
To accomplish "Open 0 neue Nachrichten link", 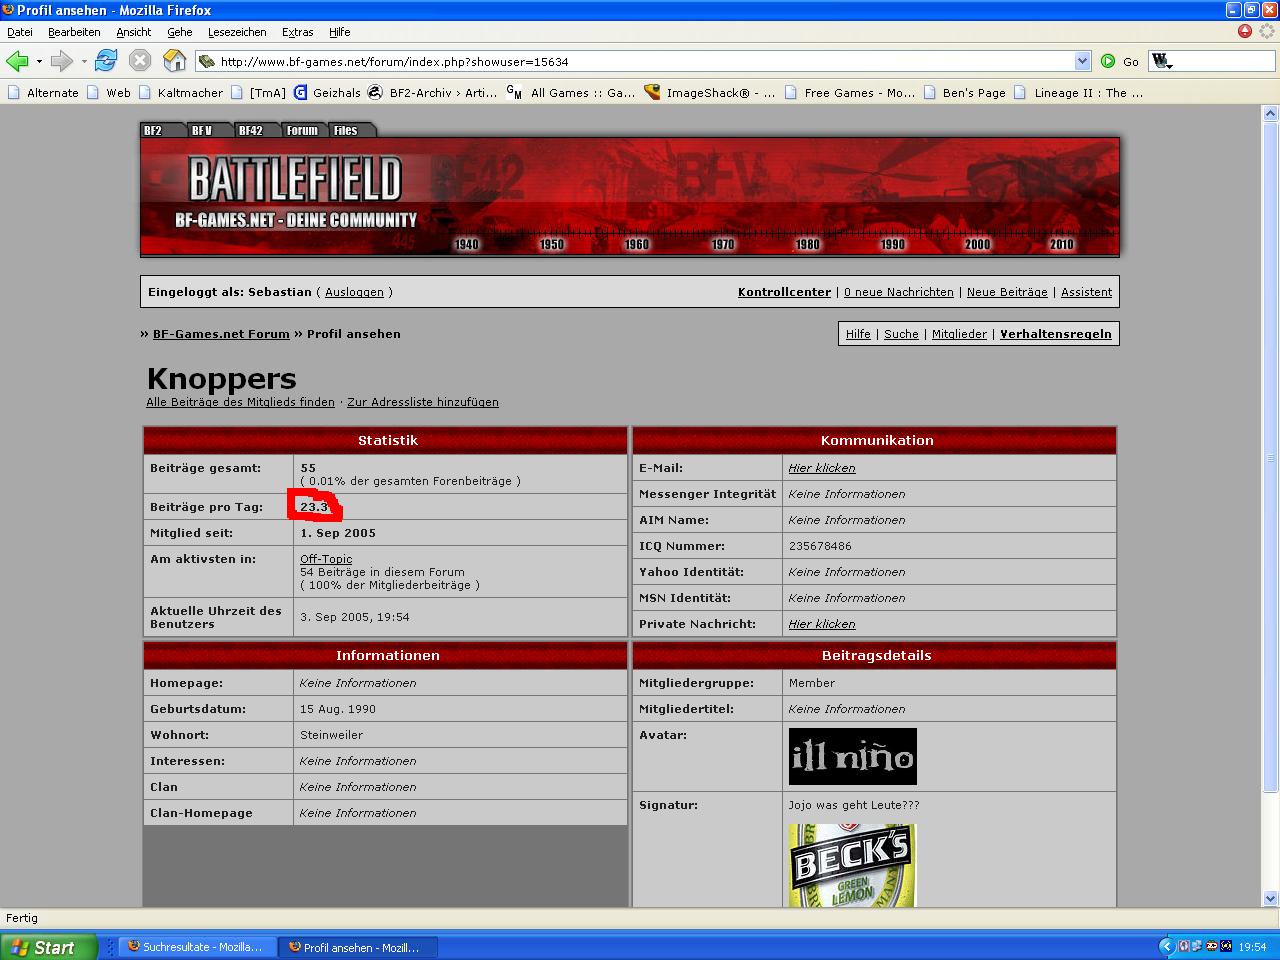I will click(x=899, y=292).
